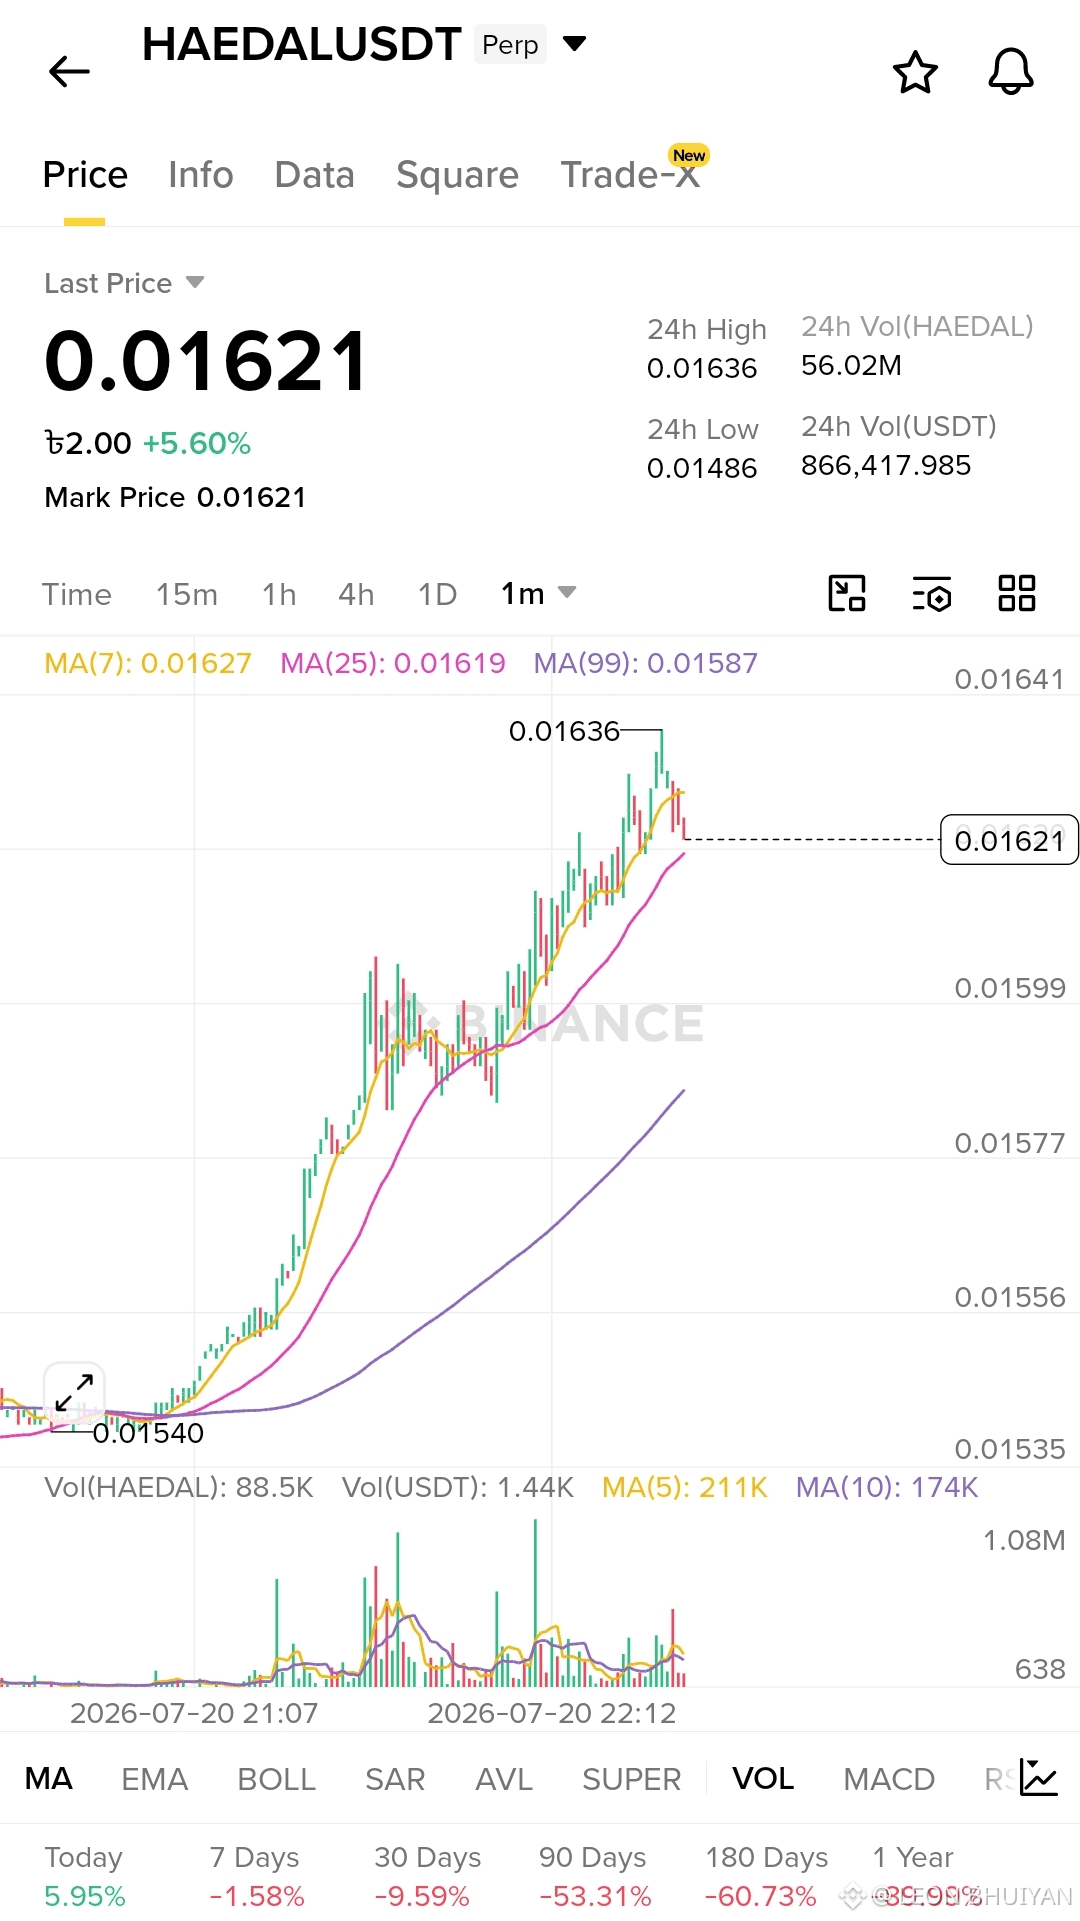Switch to the Square tab

click(x=458, y=175)
